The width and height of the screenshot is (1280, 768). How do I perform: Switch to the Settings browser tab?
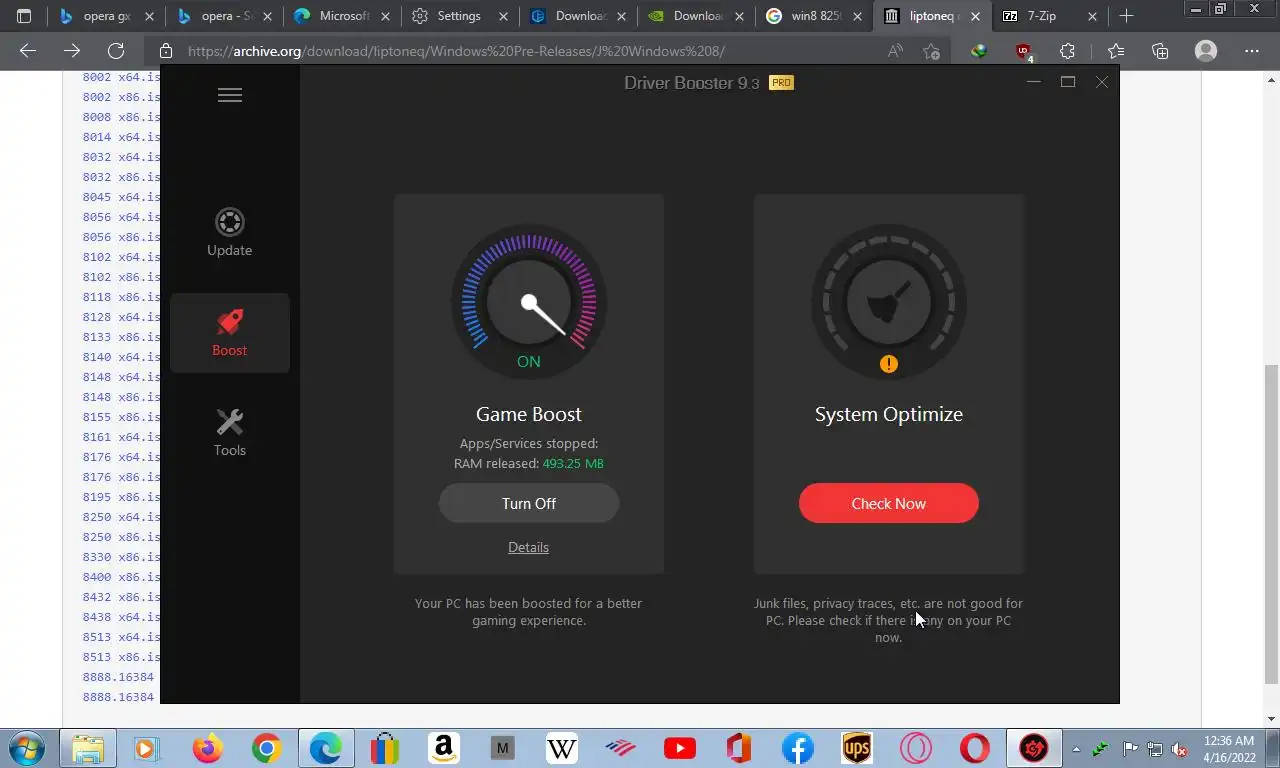click(x=460, y=16)
